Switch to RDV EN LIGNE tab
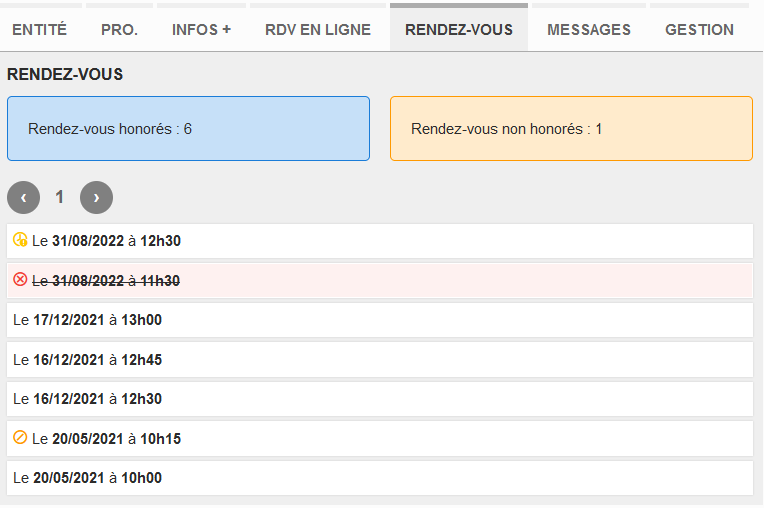764x508 pixels. (318, 30)
